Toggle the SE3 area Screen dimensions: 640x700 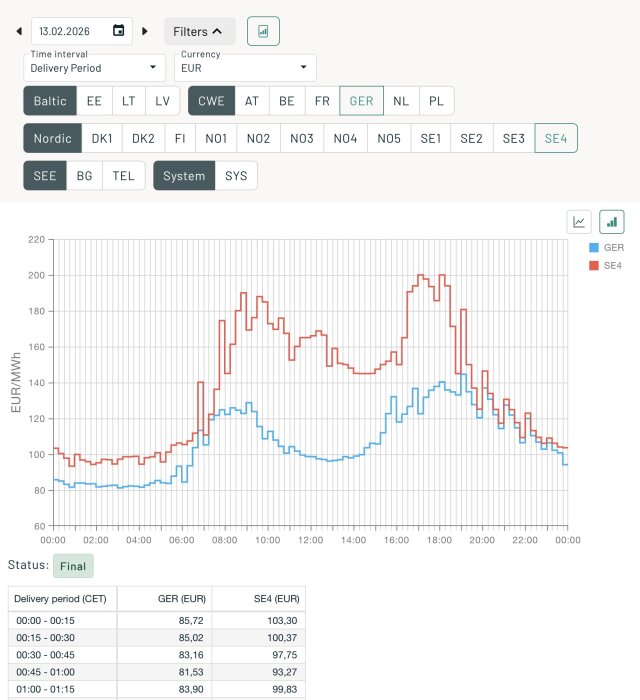tap(514, 138)
